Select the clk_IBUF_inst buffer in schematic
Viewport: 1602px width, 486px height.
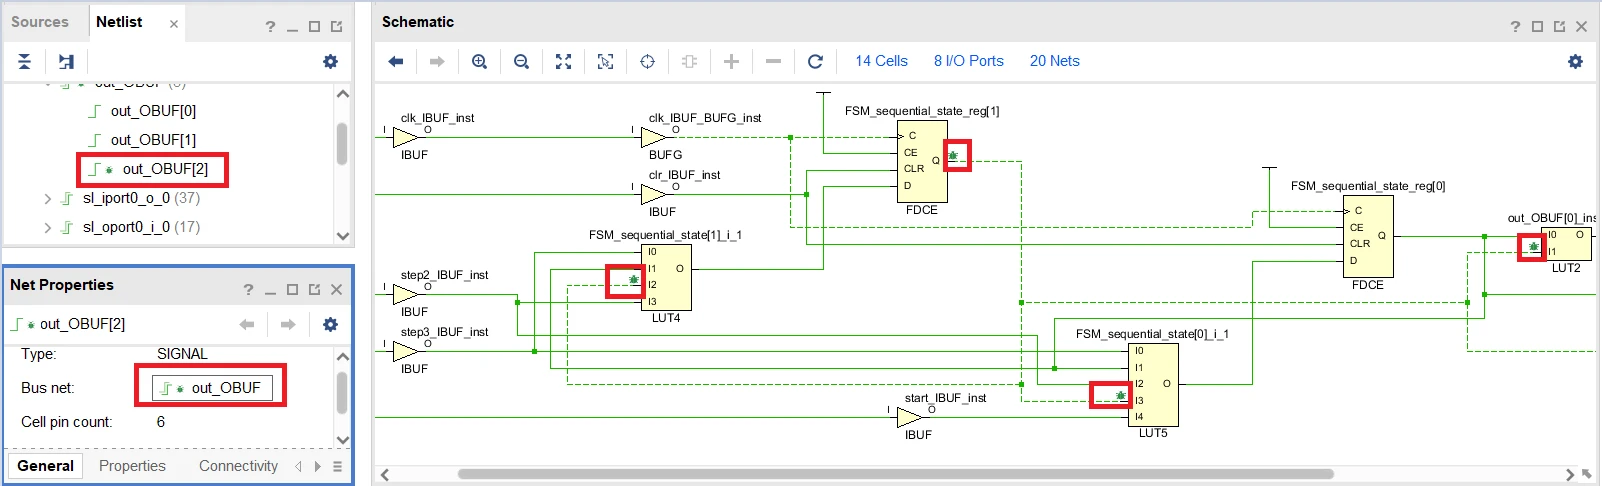click(x=406, y=138)
